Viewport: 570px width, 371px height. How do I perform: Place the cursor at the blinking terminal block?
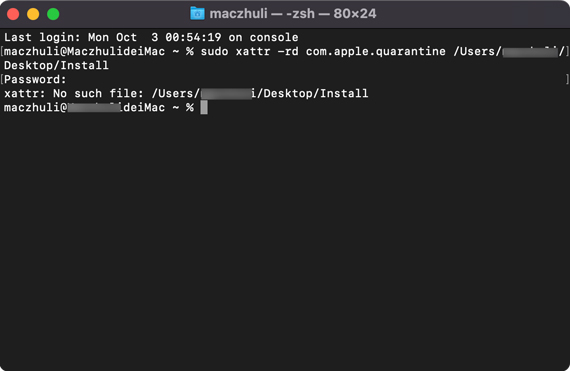point(204,108)
